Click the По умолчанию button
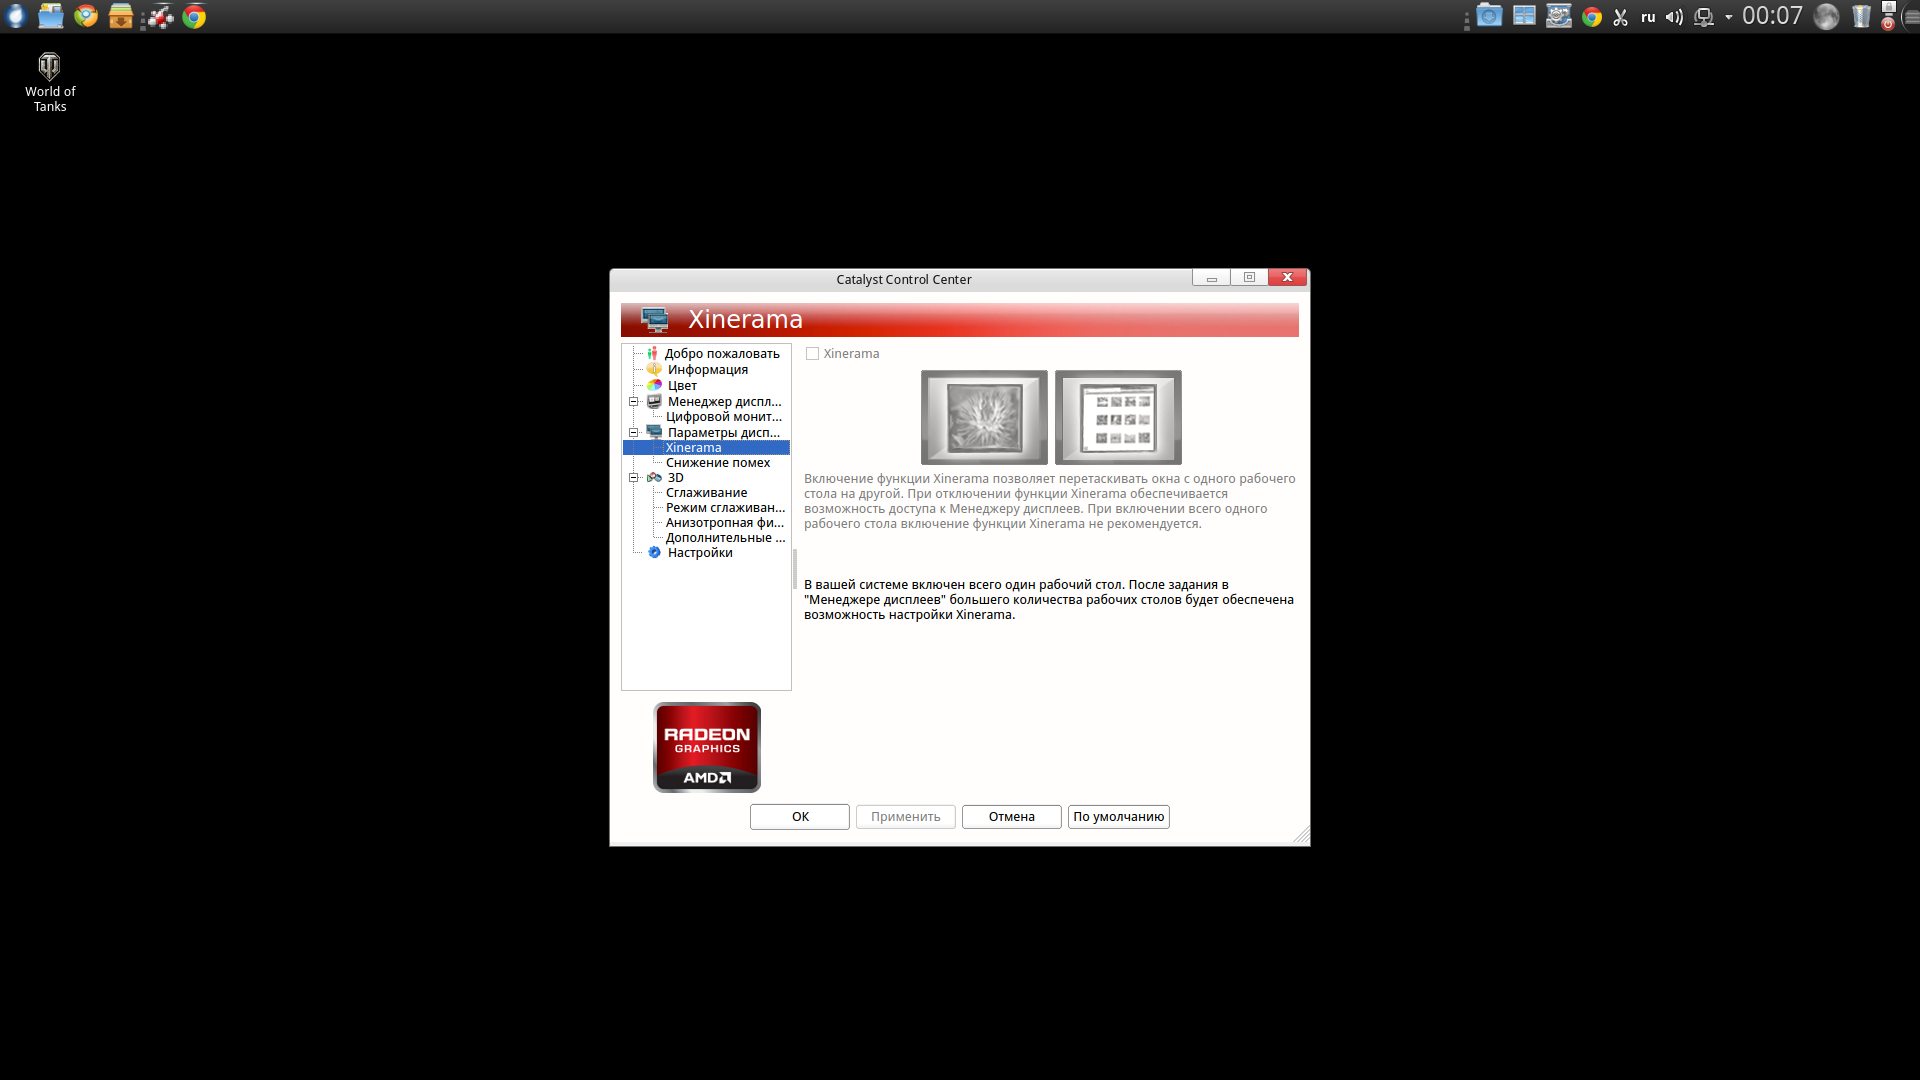Image resolution: width=1920 pixels, height=1080 pixels. click(x=1118, y=817)
